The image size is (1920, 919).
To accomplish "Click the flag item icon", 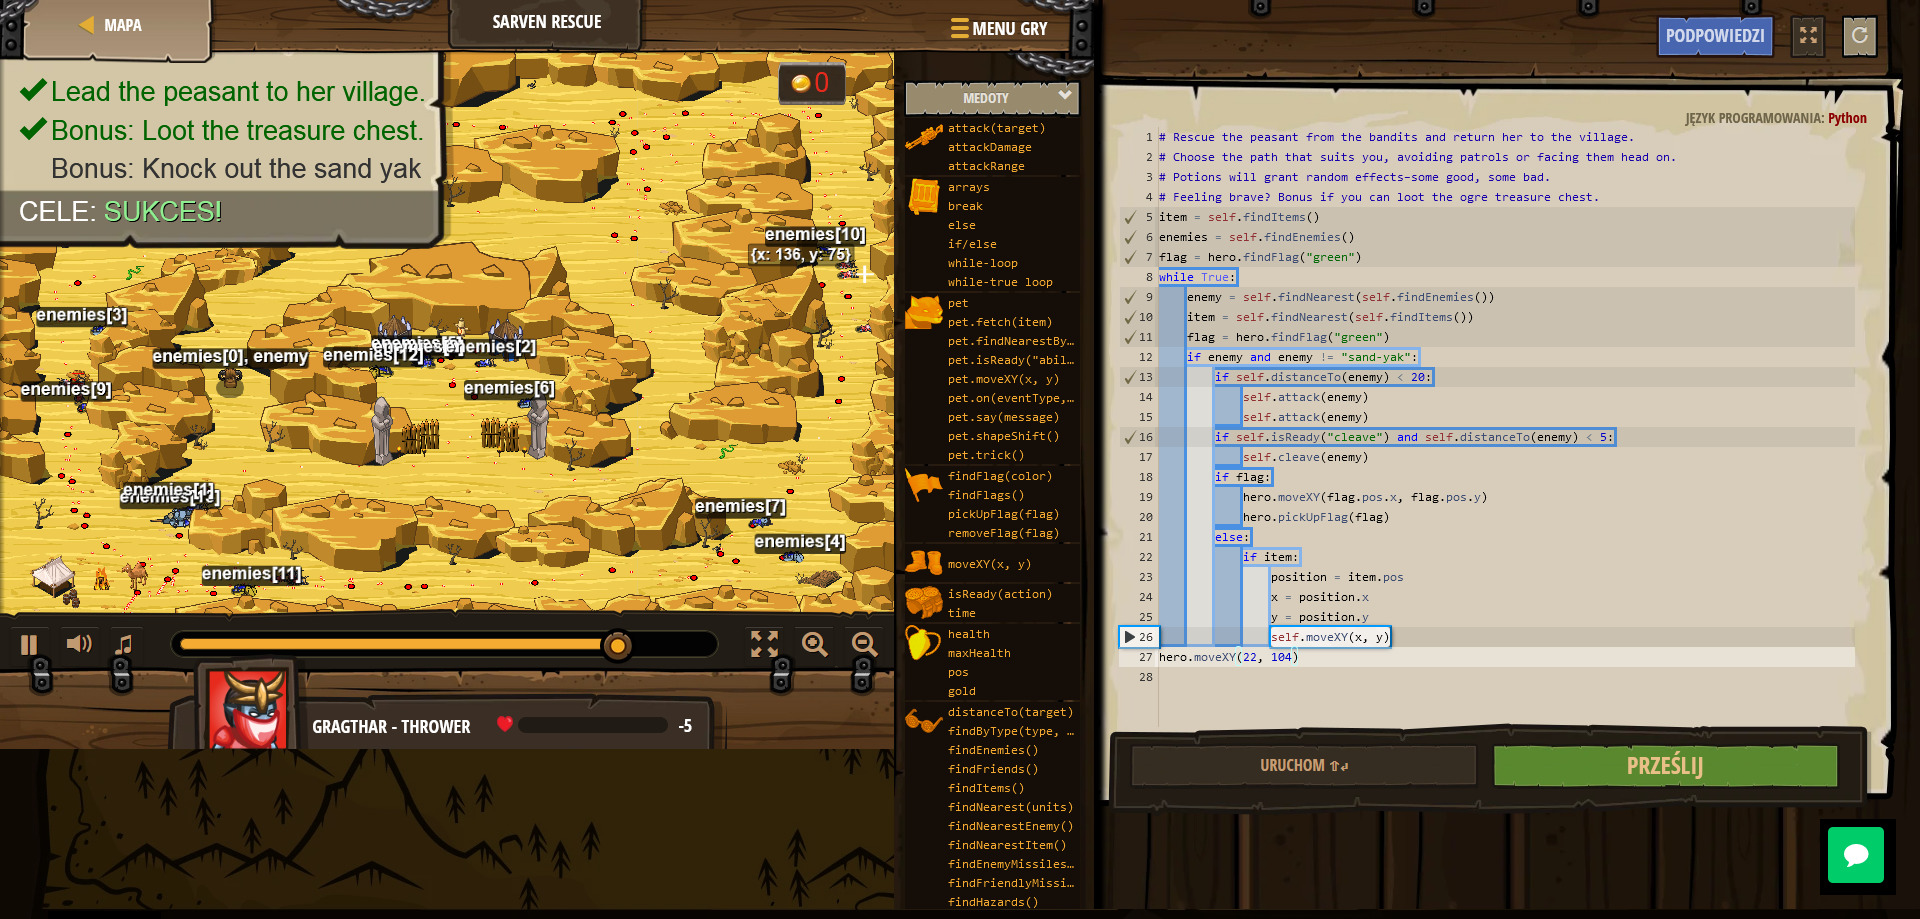I will [924, 485].
